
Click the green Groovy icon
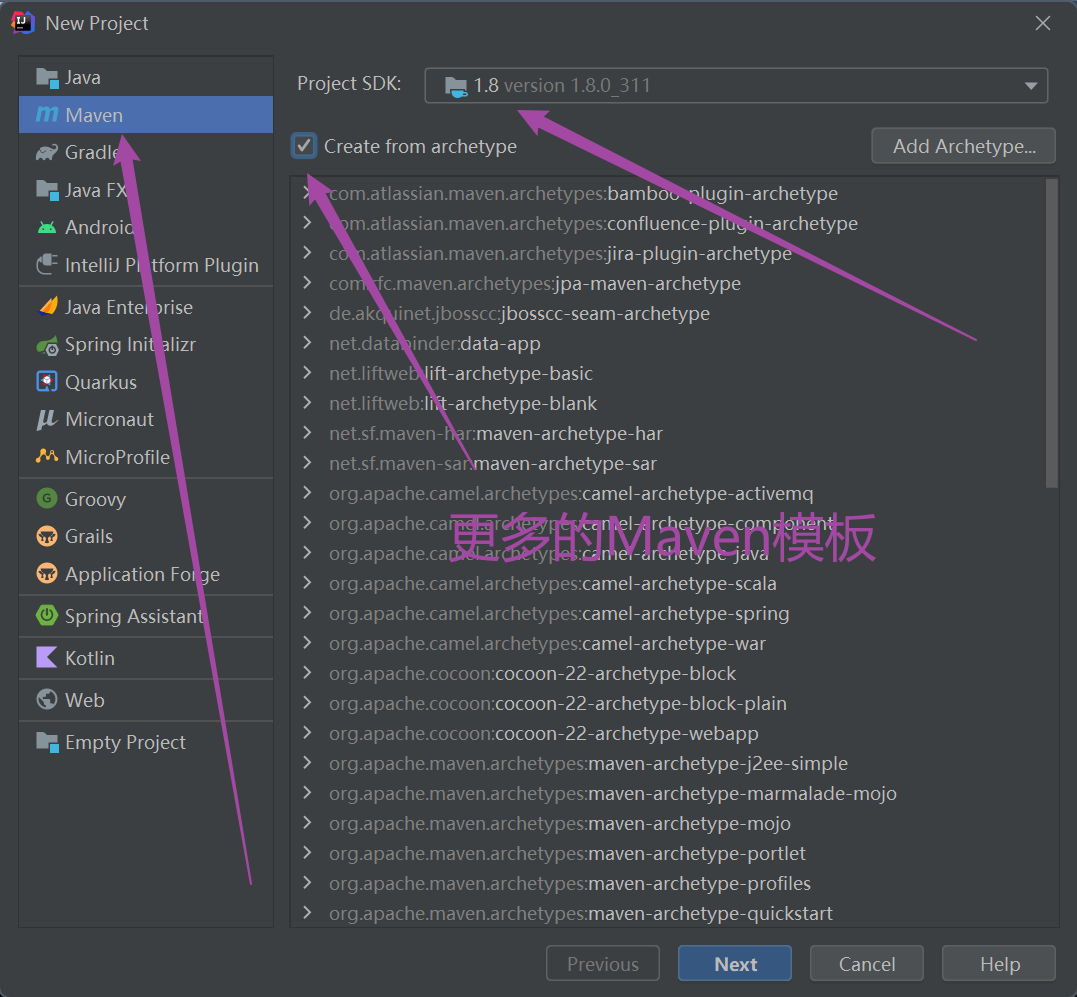click(47, 498)
